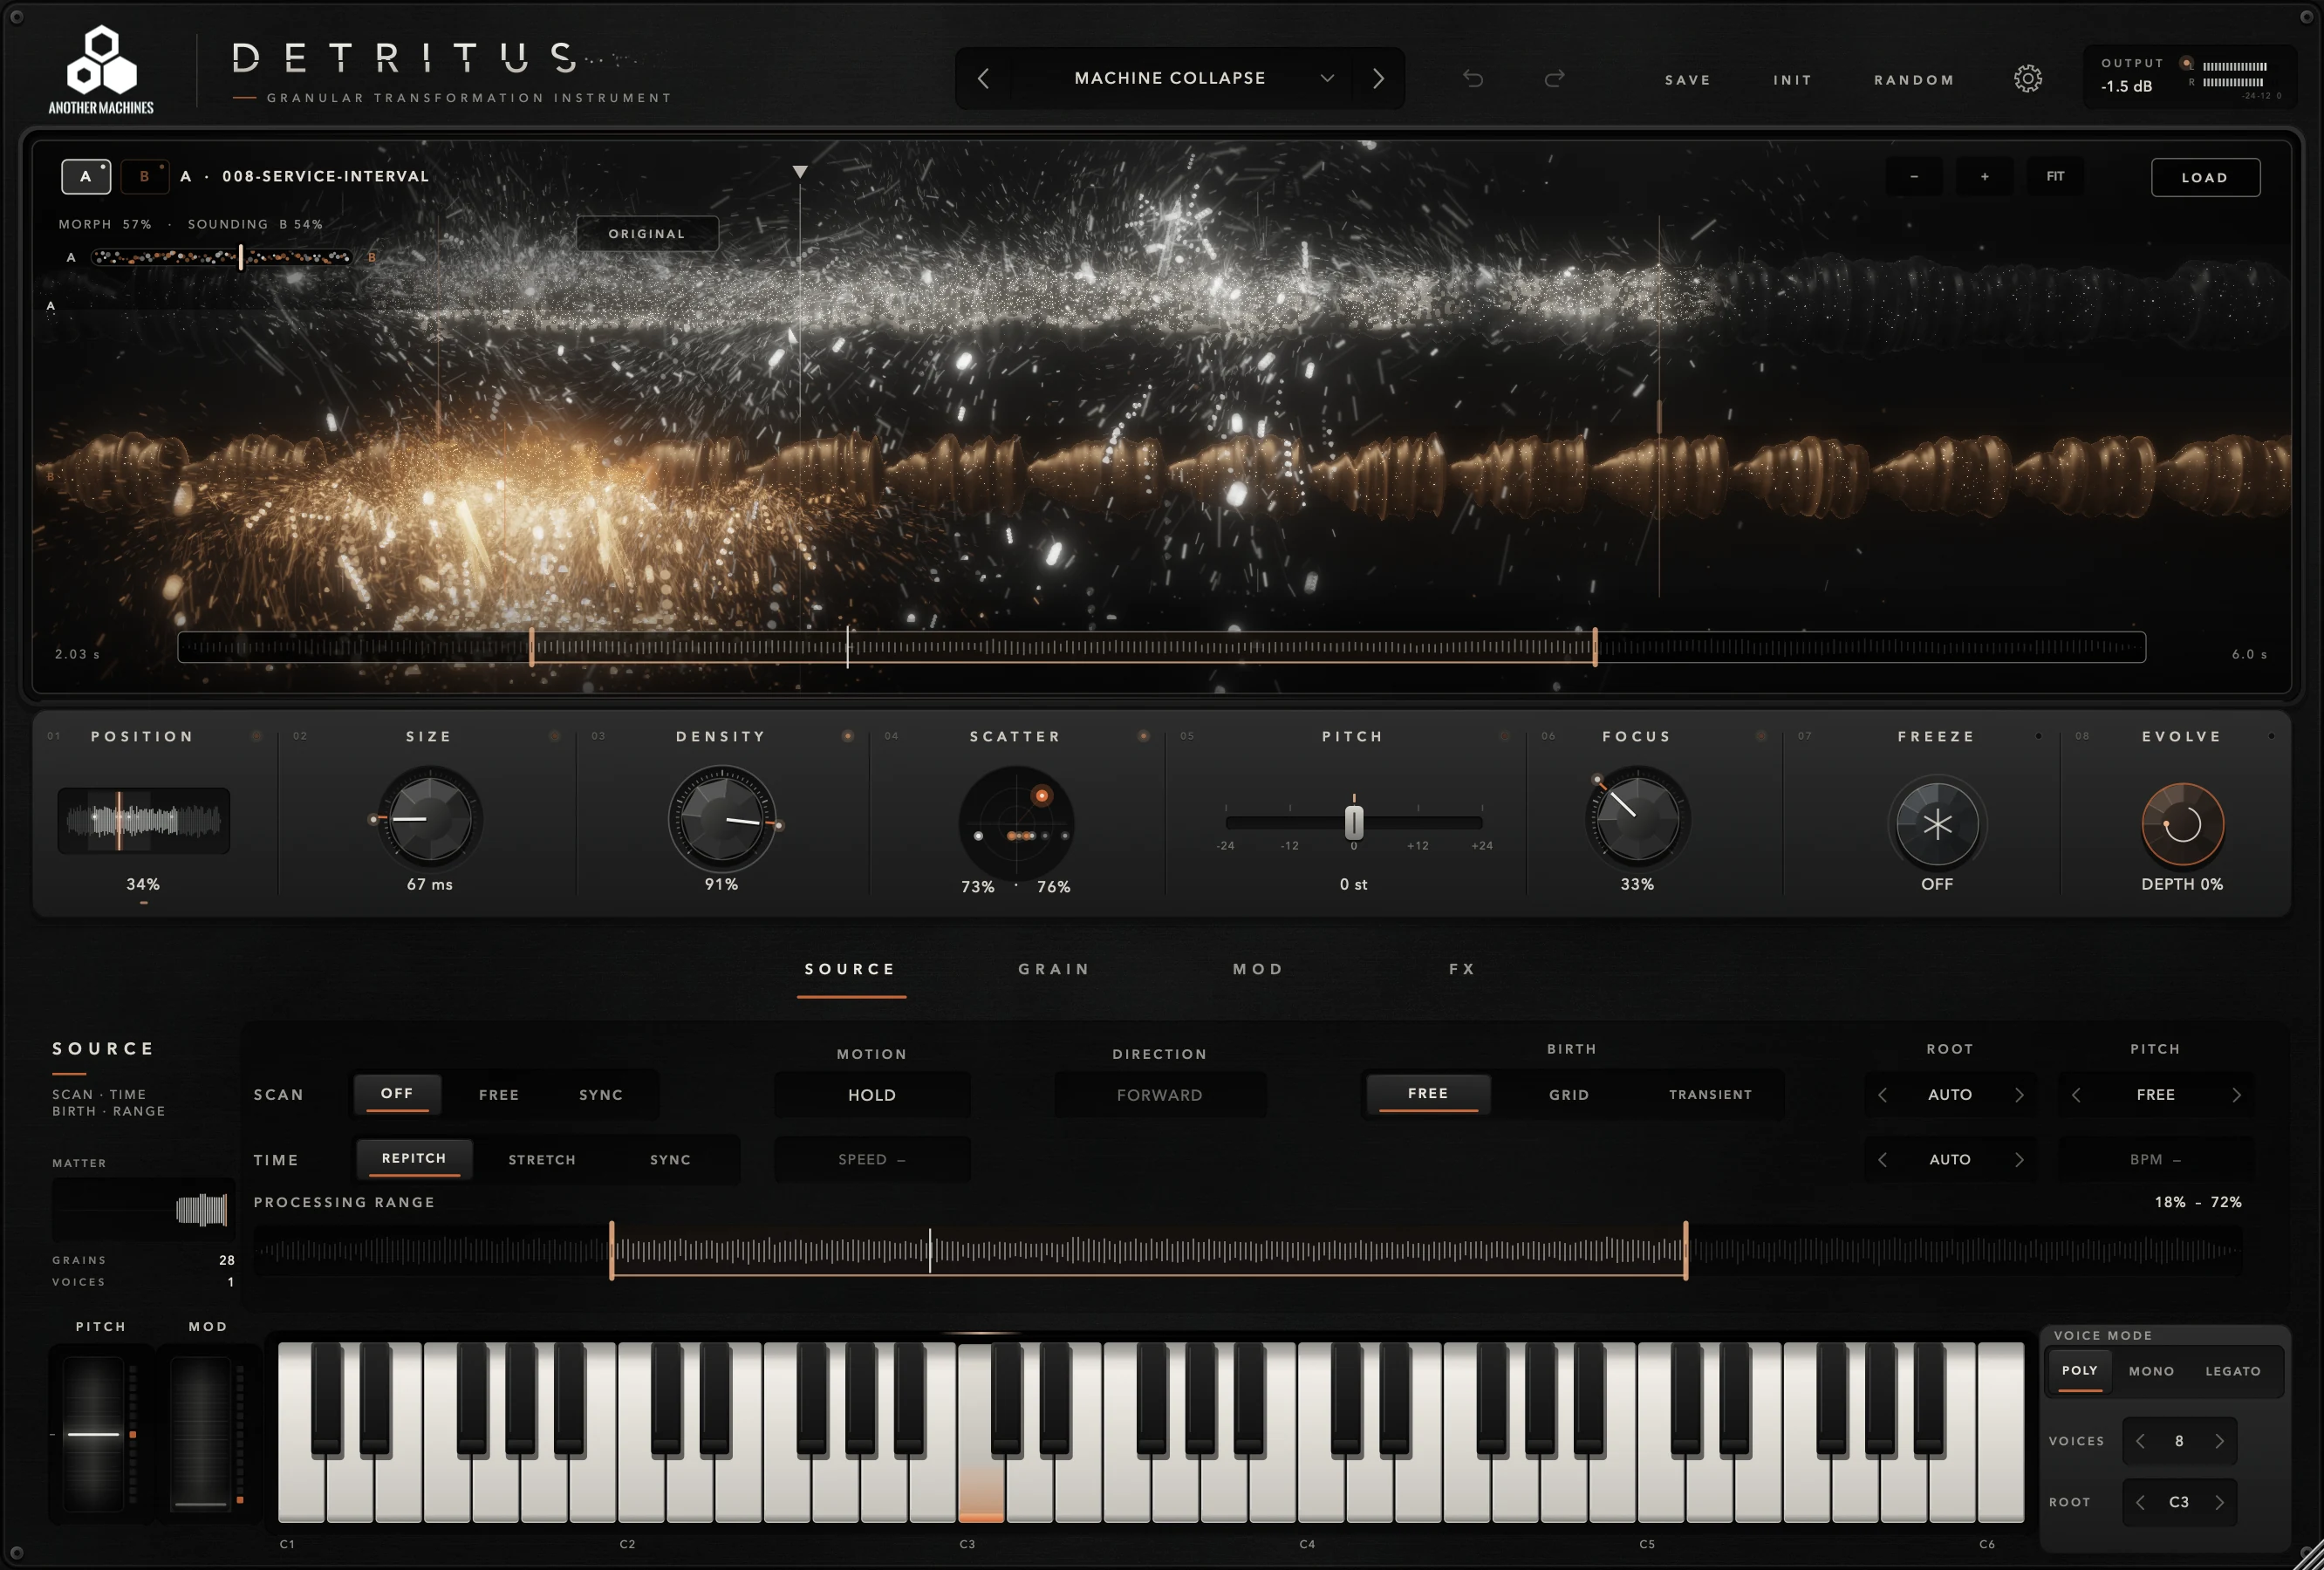Image resolution: width=2324 pixels, height=1570 pixels.
Task: Toggle the FREEZE snowflake button
Action: 1937,824
